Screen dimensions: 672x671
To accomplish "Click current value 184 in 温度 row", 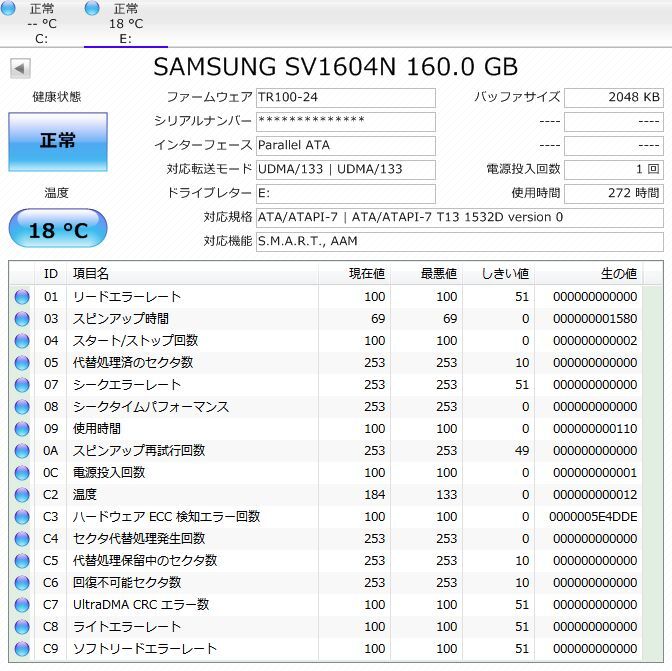I will click(375, 495).
